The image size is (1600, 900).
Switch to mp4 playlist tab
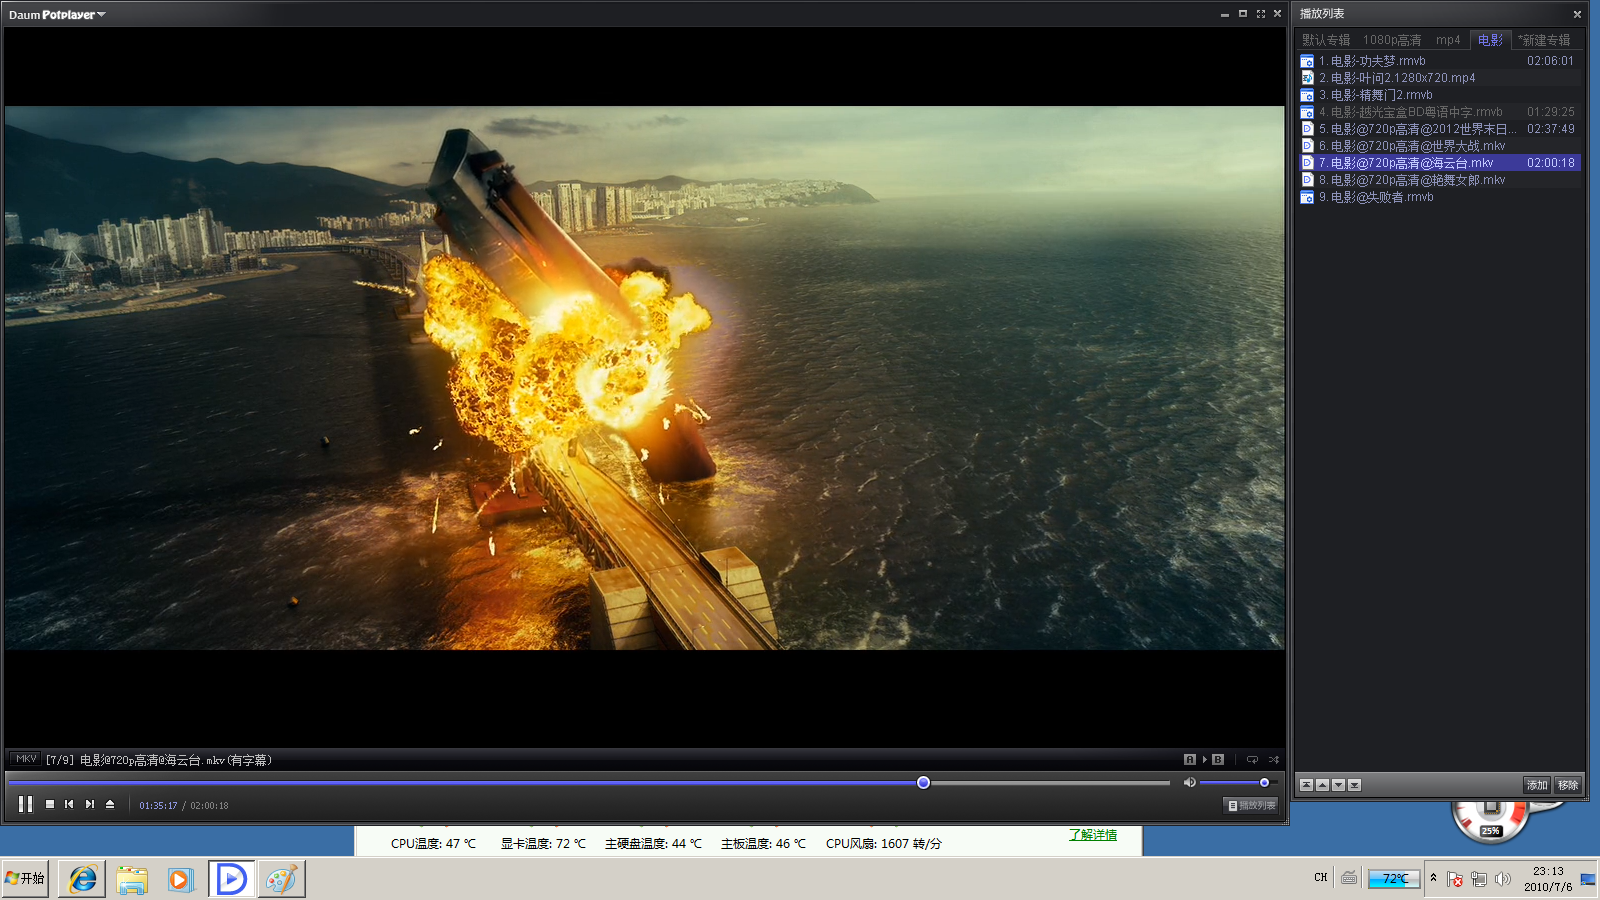pyautogui.click(x=1448, y=40)
